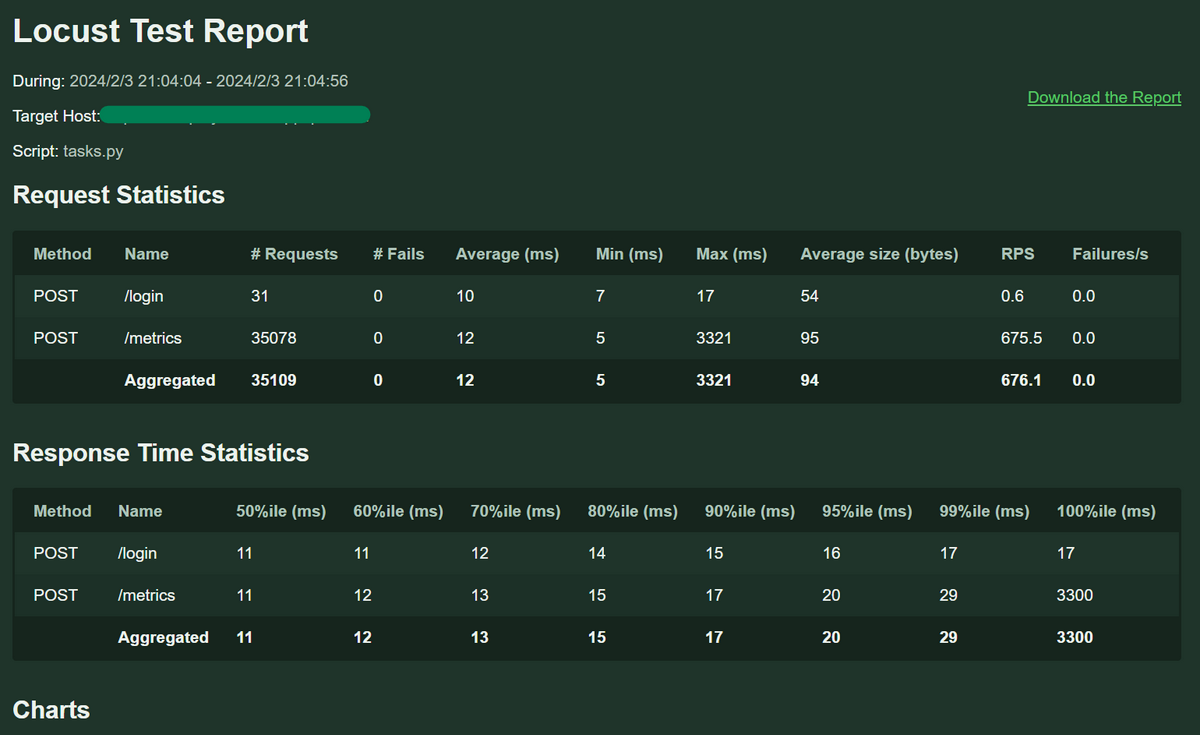The height and width of the screenshot is (735, 1200).
Task: Select the /login row in Request Statistics
Action: click(x=597, y=296)
